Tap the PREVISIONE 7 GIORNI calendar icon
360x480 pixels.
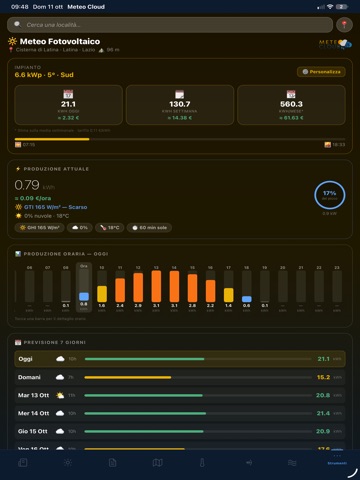pyautogui.click(x=18, y=342)
